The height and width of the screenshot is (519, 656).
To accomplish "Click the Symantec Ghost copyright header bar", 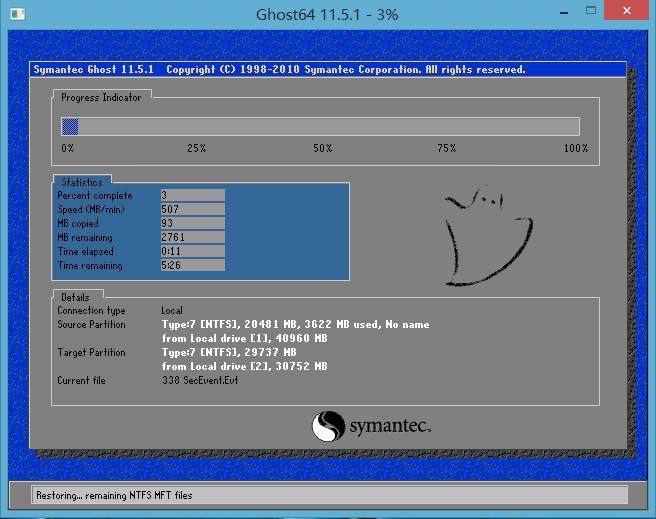I will 280,70.
